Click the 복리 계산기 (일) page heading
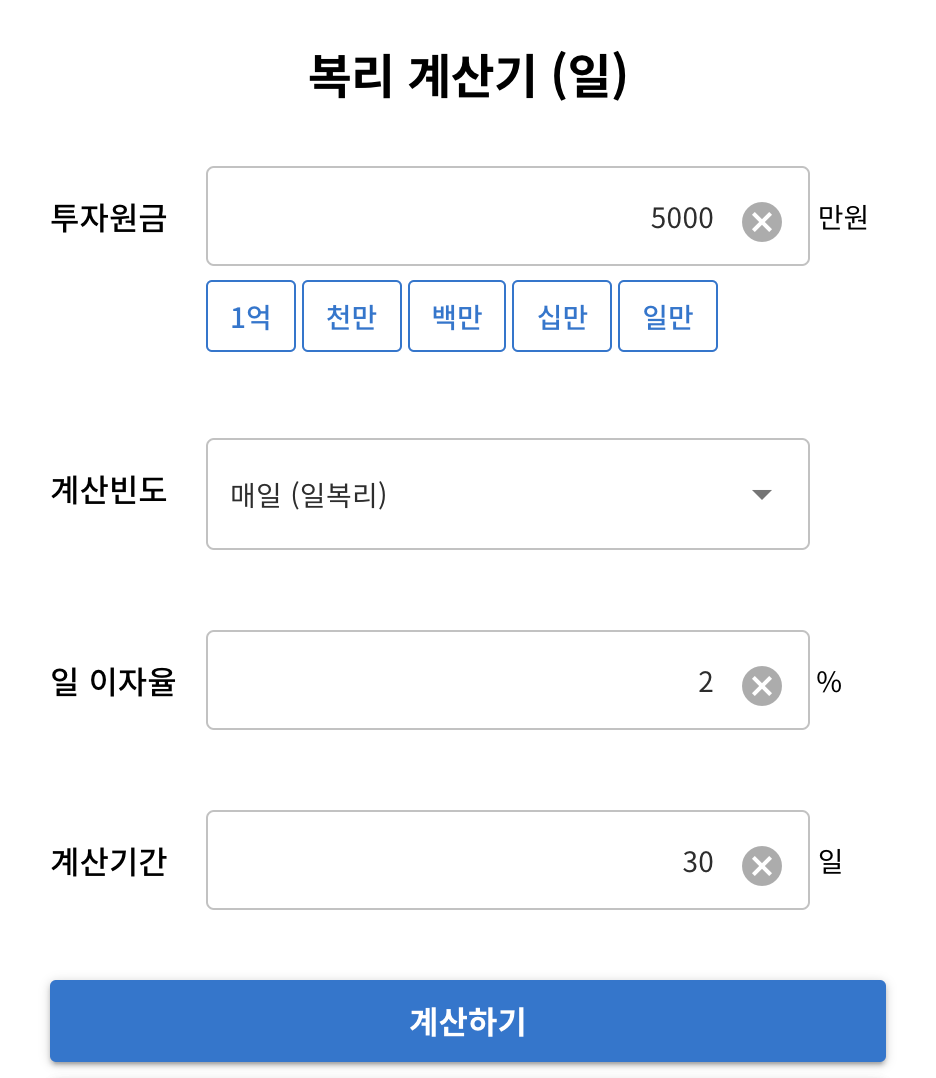This screenshot has height=1078, width=936. [x=468, y=77]
